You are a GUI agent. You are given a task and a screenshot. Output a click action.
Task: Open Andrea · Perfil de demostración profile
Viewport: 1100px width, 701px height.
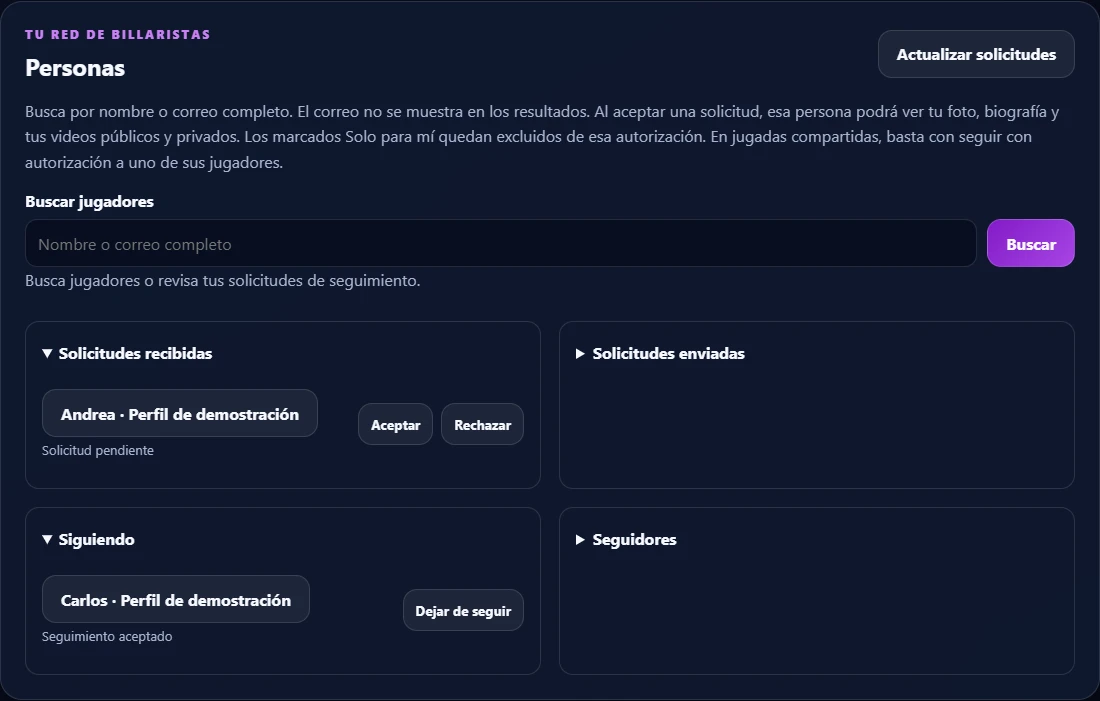180,413
